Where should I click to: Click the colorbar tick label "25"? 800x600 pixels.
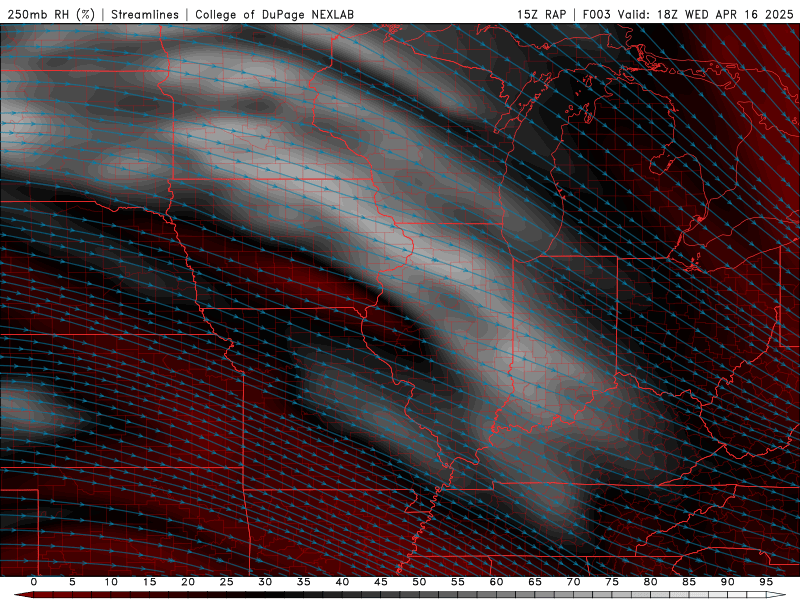227,582
